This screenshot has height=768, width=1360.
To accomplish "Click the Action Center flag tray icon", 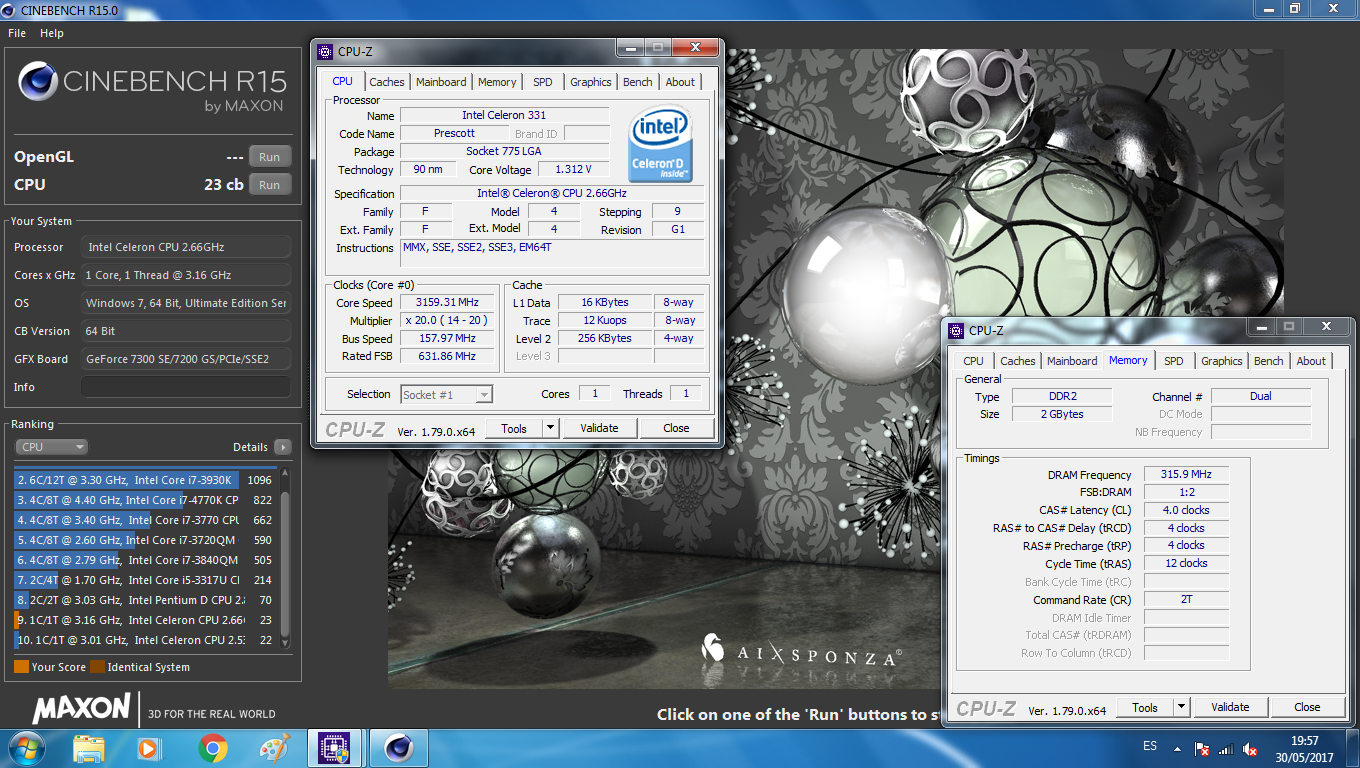I will [x=1204, y=749].
